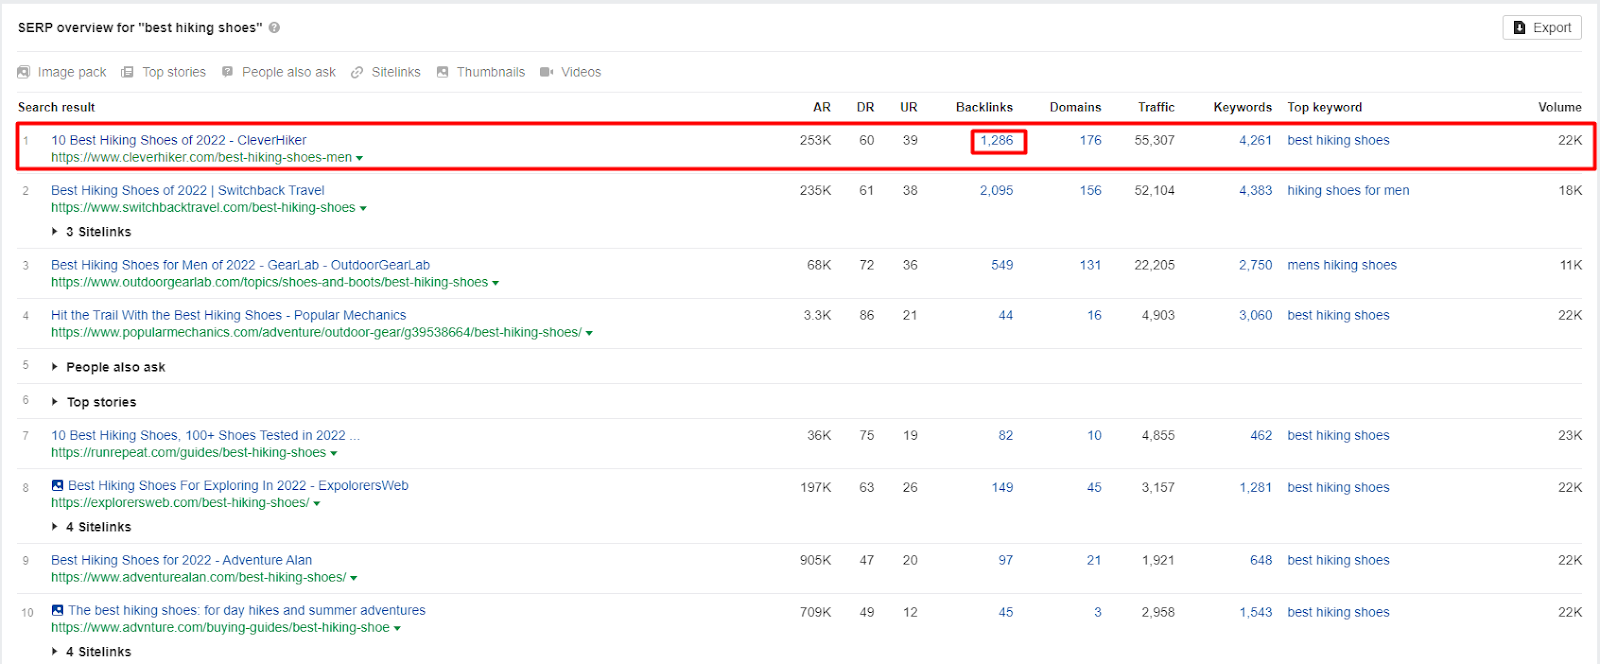Open 156 referring domains for Switchback Travel
1600x664 pixels.
(x=1091, y=190)
